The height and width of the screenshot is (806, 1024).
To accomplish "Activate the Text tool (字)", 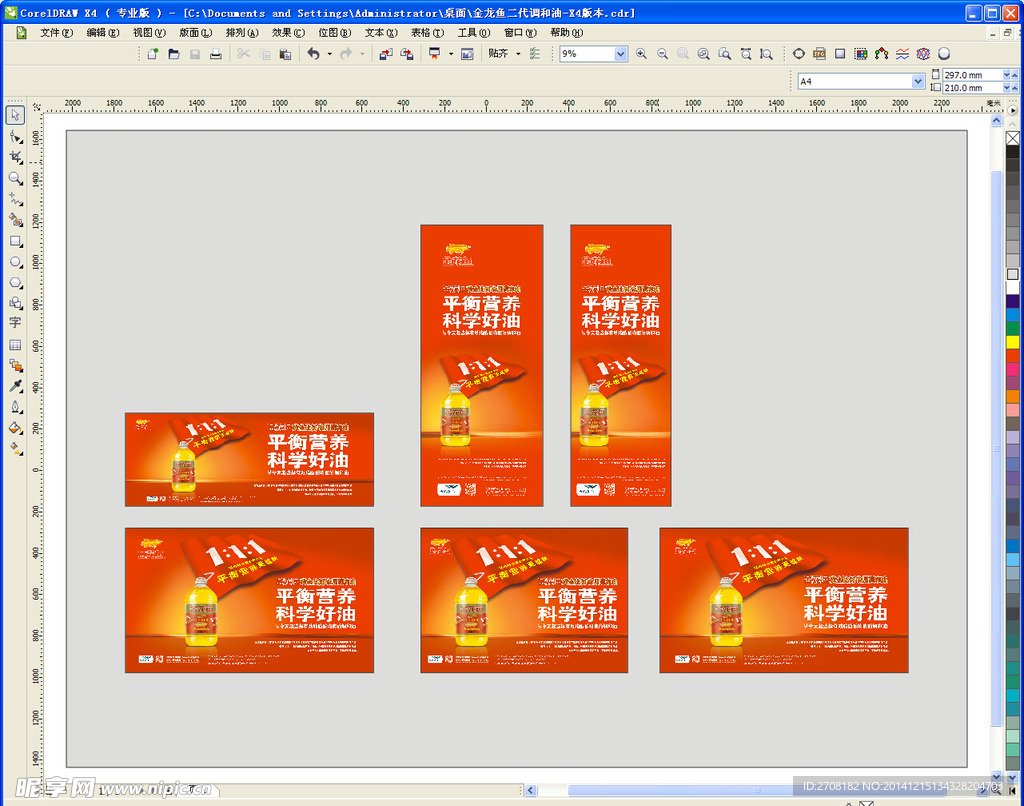I will 15,323.
